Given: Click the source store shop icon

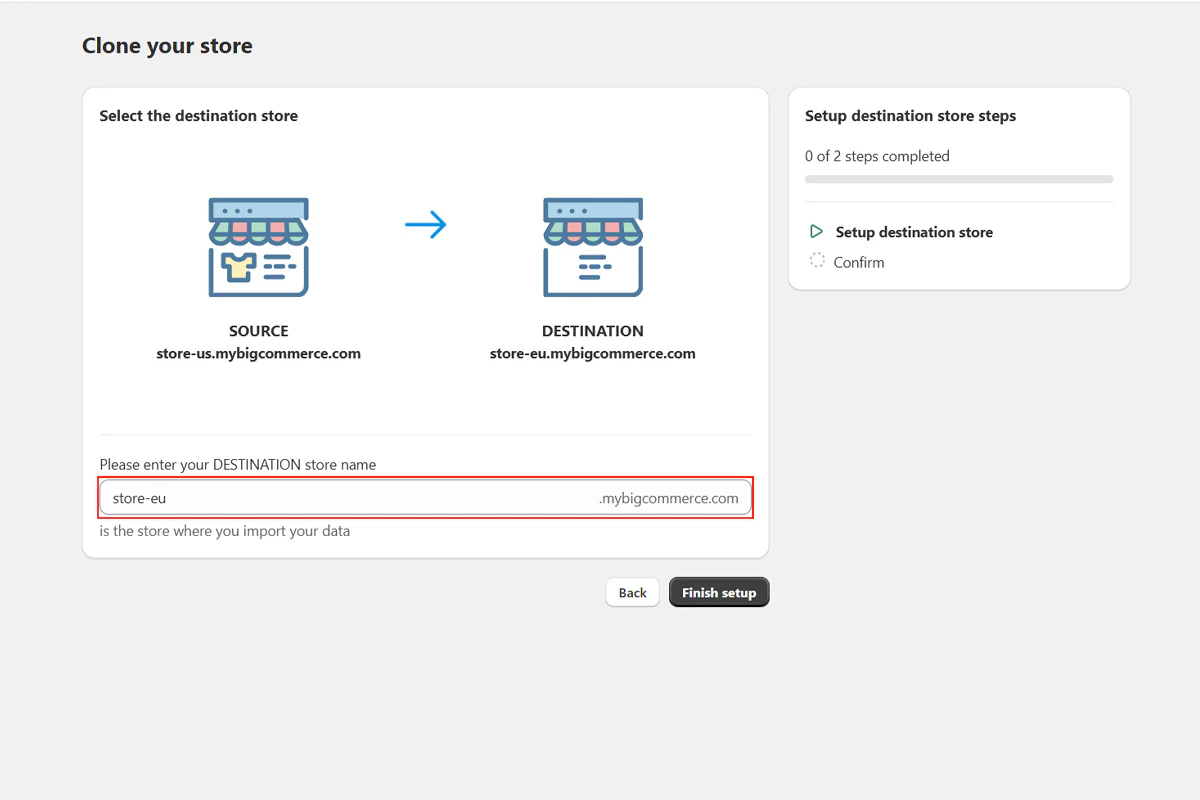Looking at the screenshot, I should click(x=258, y=247).
